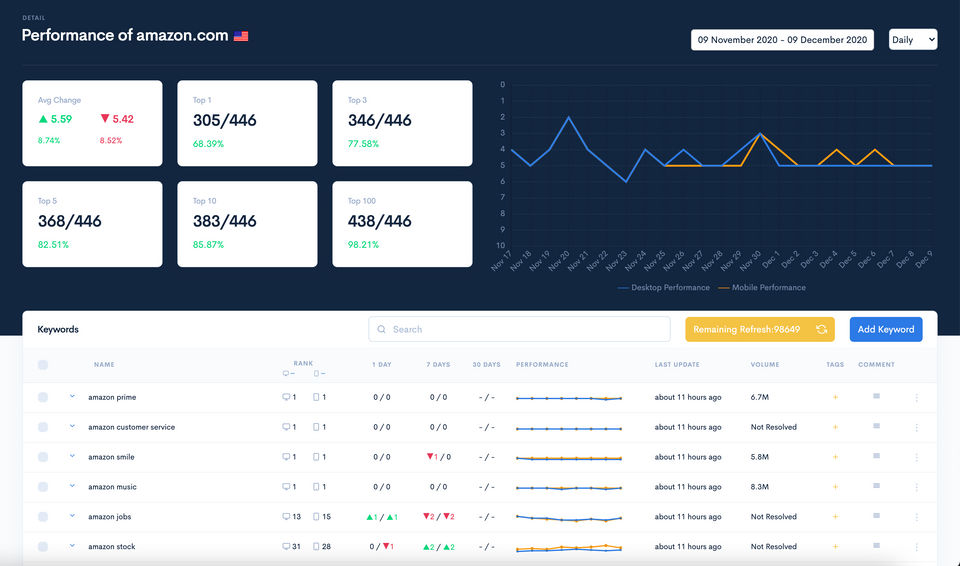Check the amazon smile row checkbox
Image resolution: width=960 pixels, height=566 pixels.
(x=43, y=457)
